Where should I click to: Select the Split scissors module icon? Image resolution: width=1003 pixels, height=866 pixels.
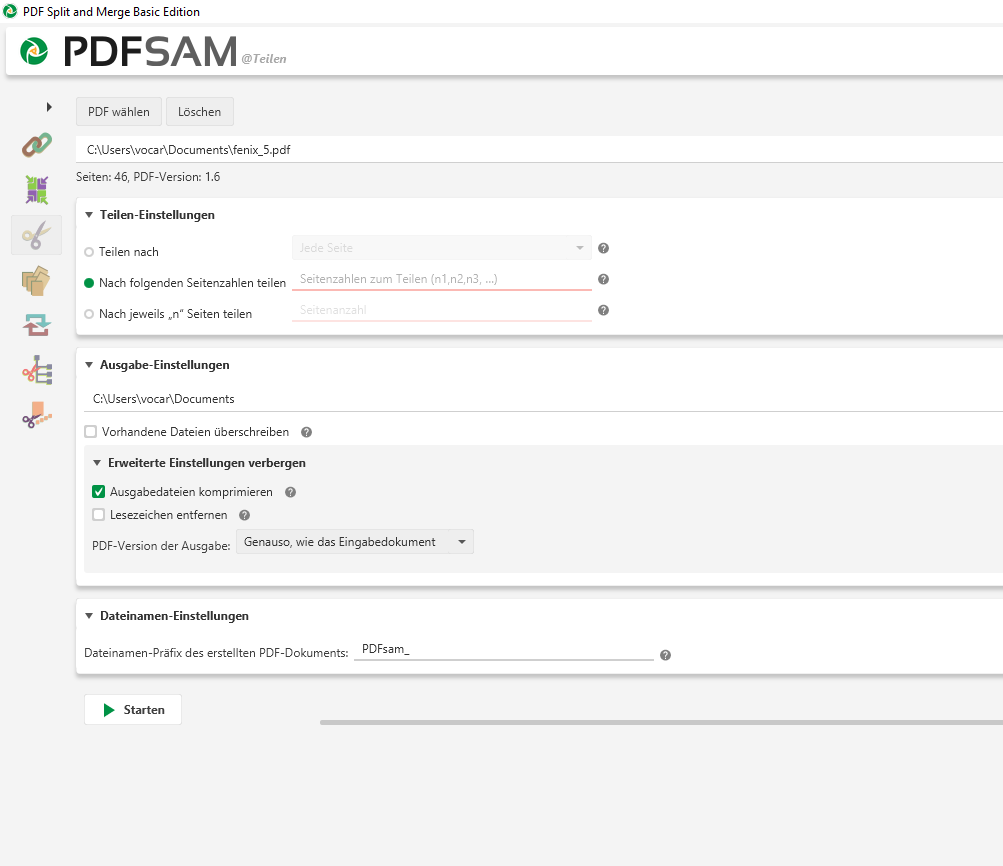click(36, 235)
